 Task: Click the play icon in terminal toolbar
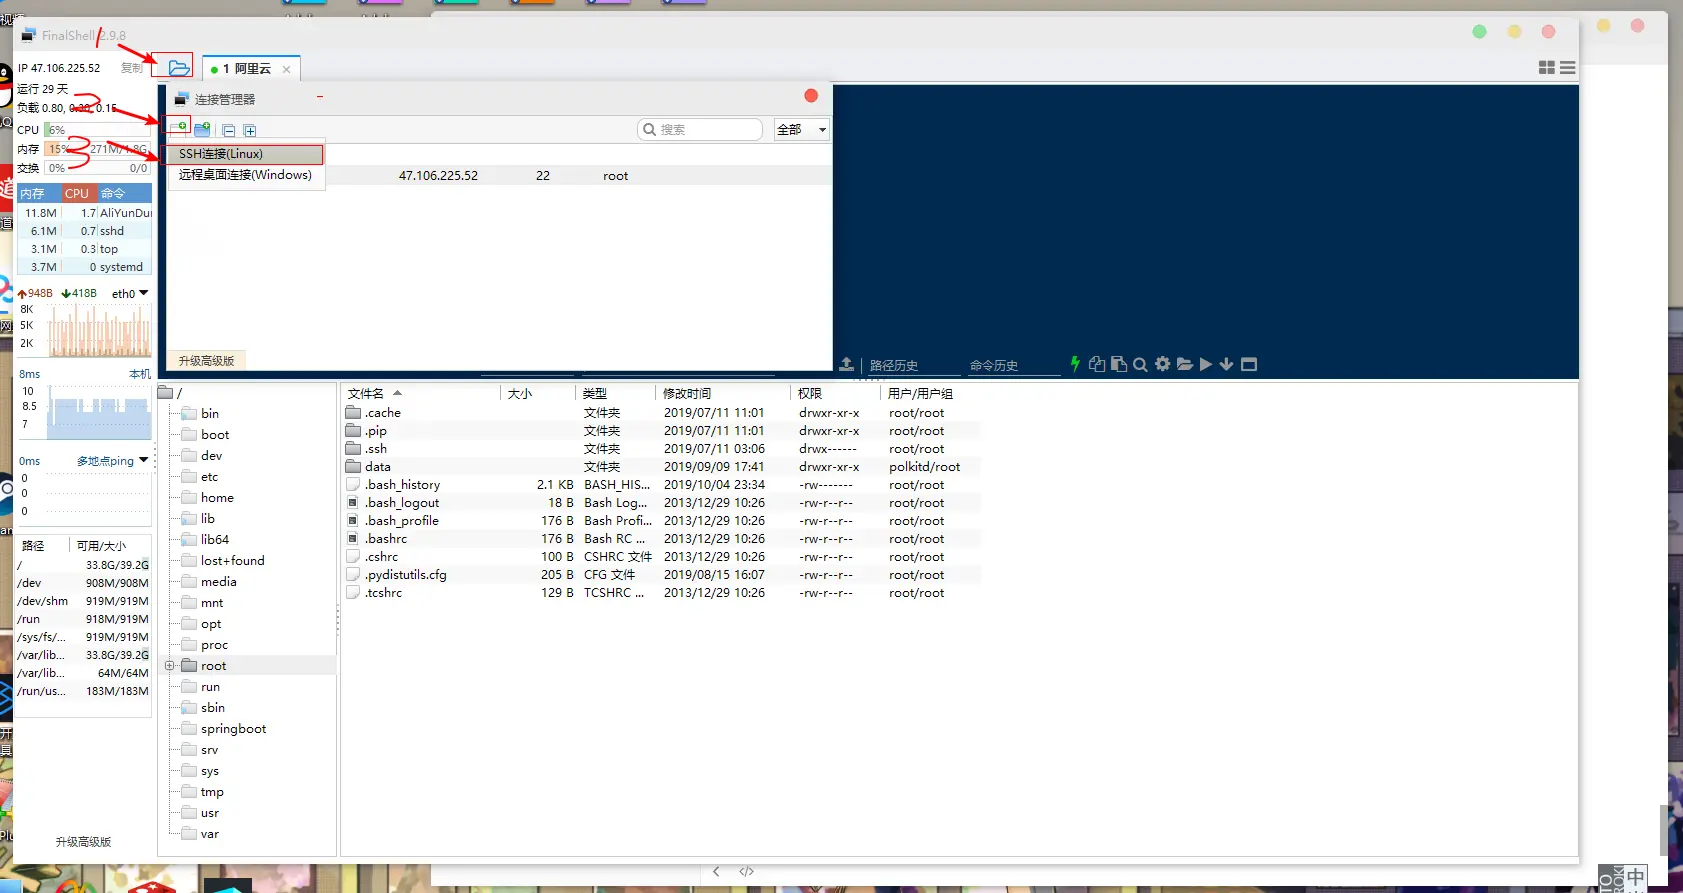pos(1206,364)
